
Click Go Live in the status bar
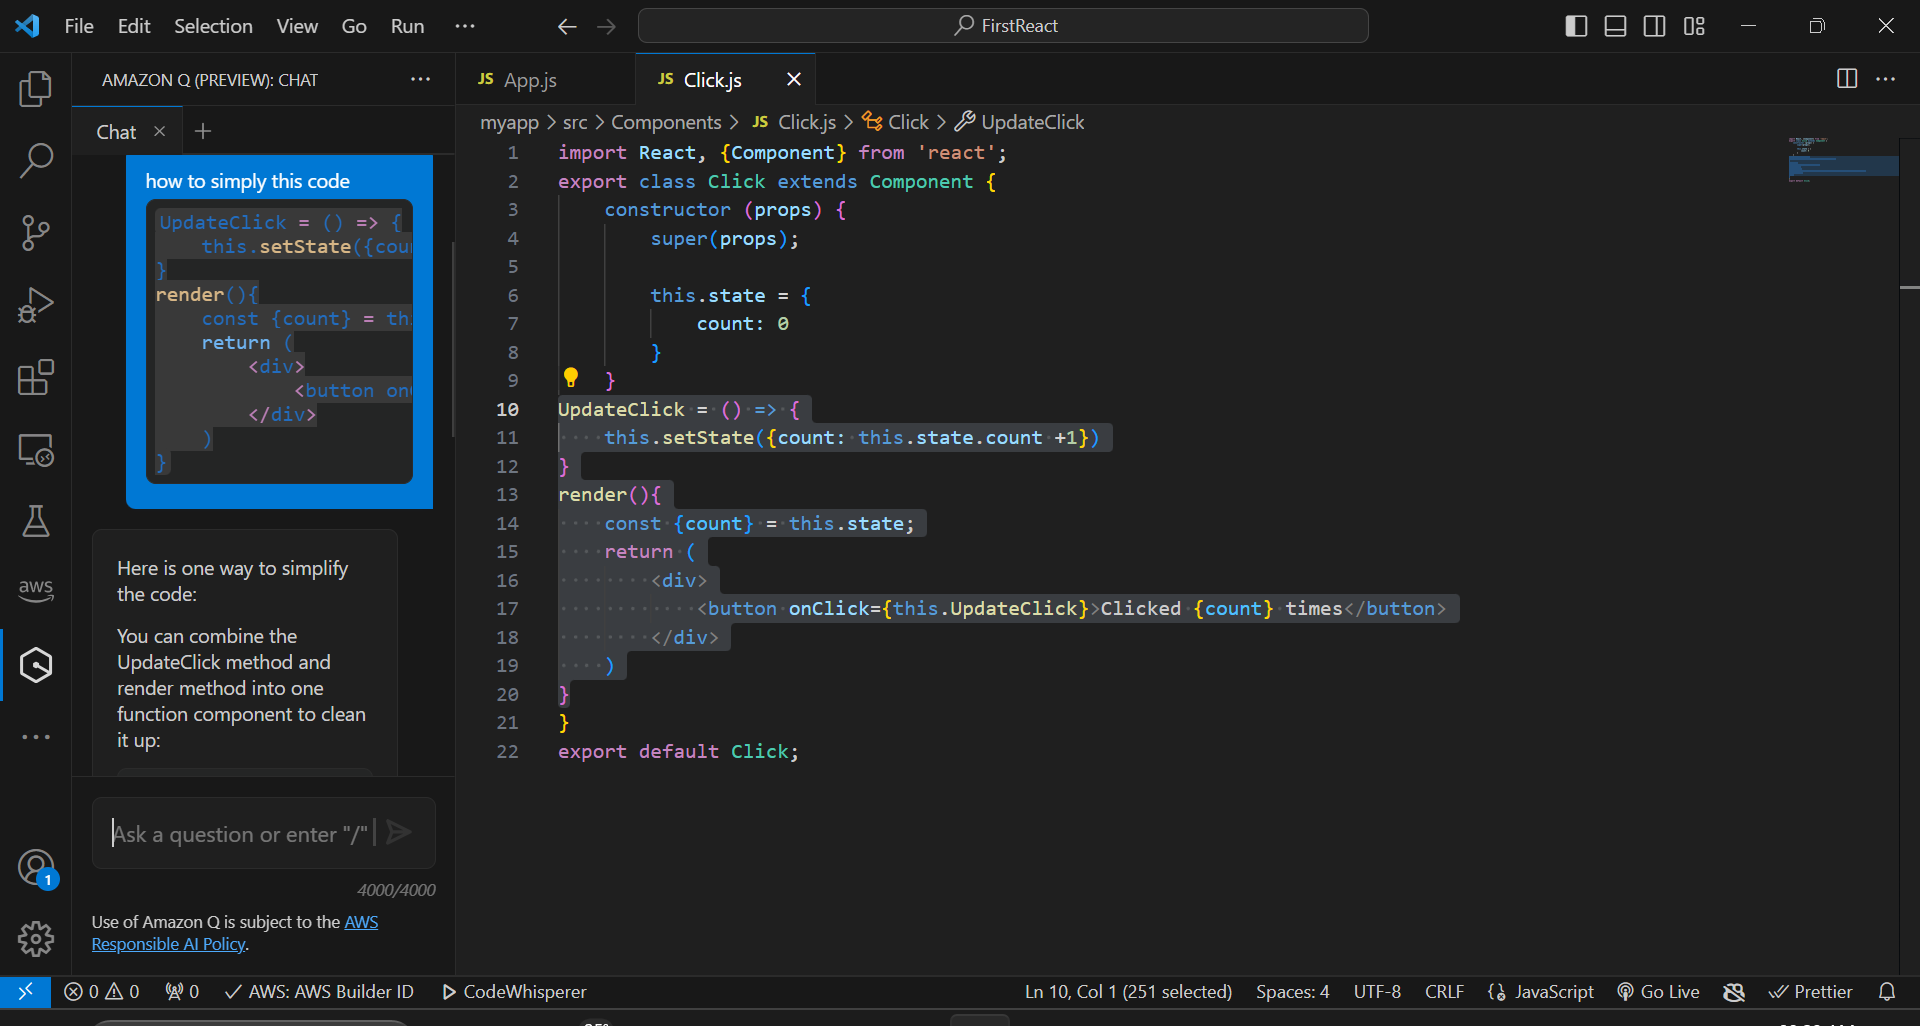1659,992
